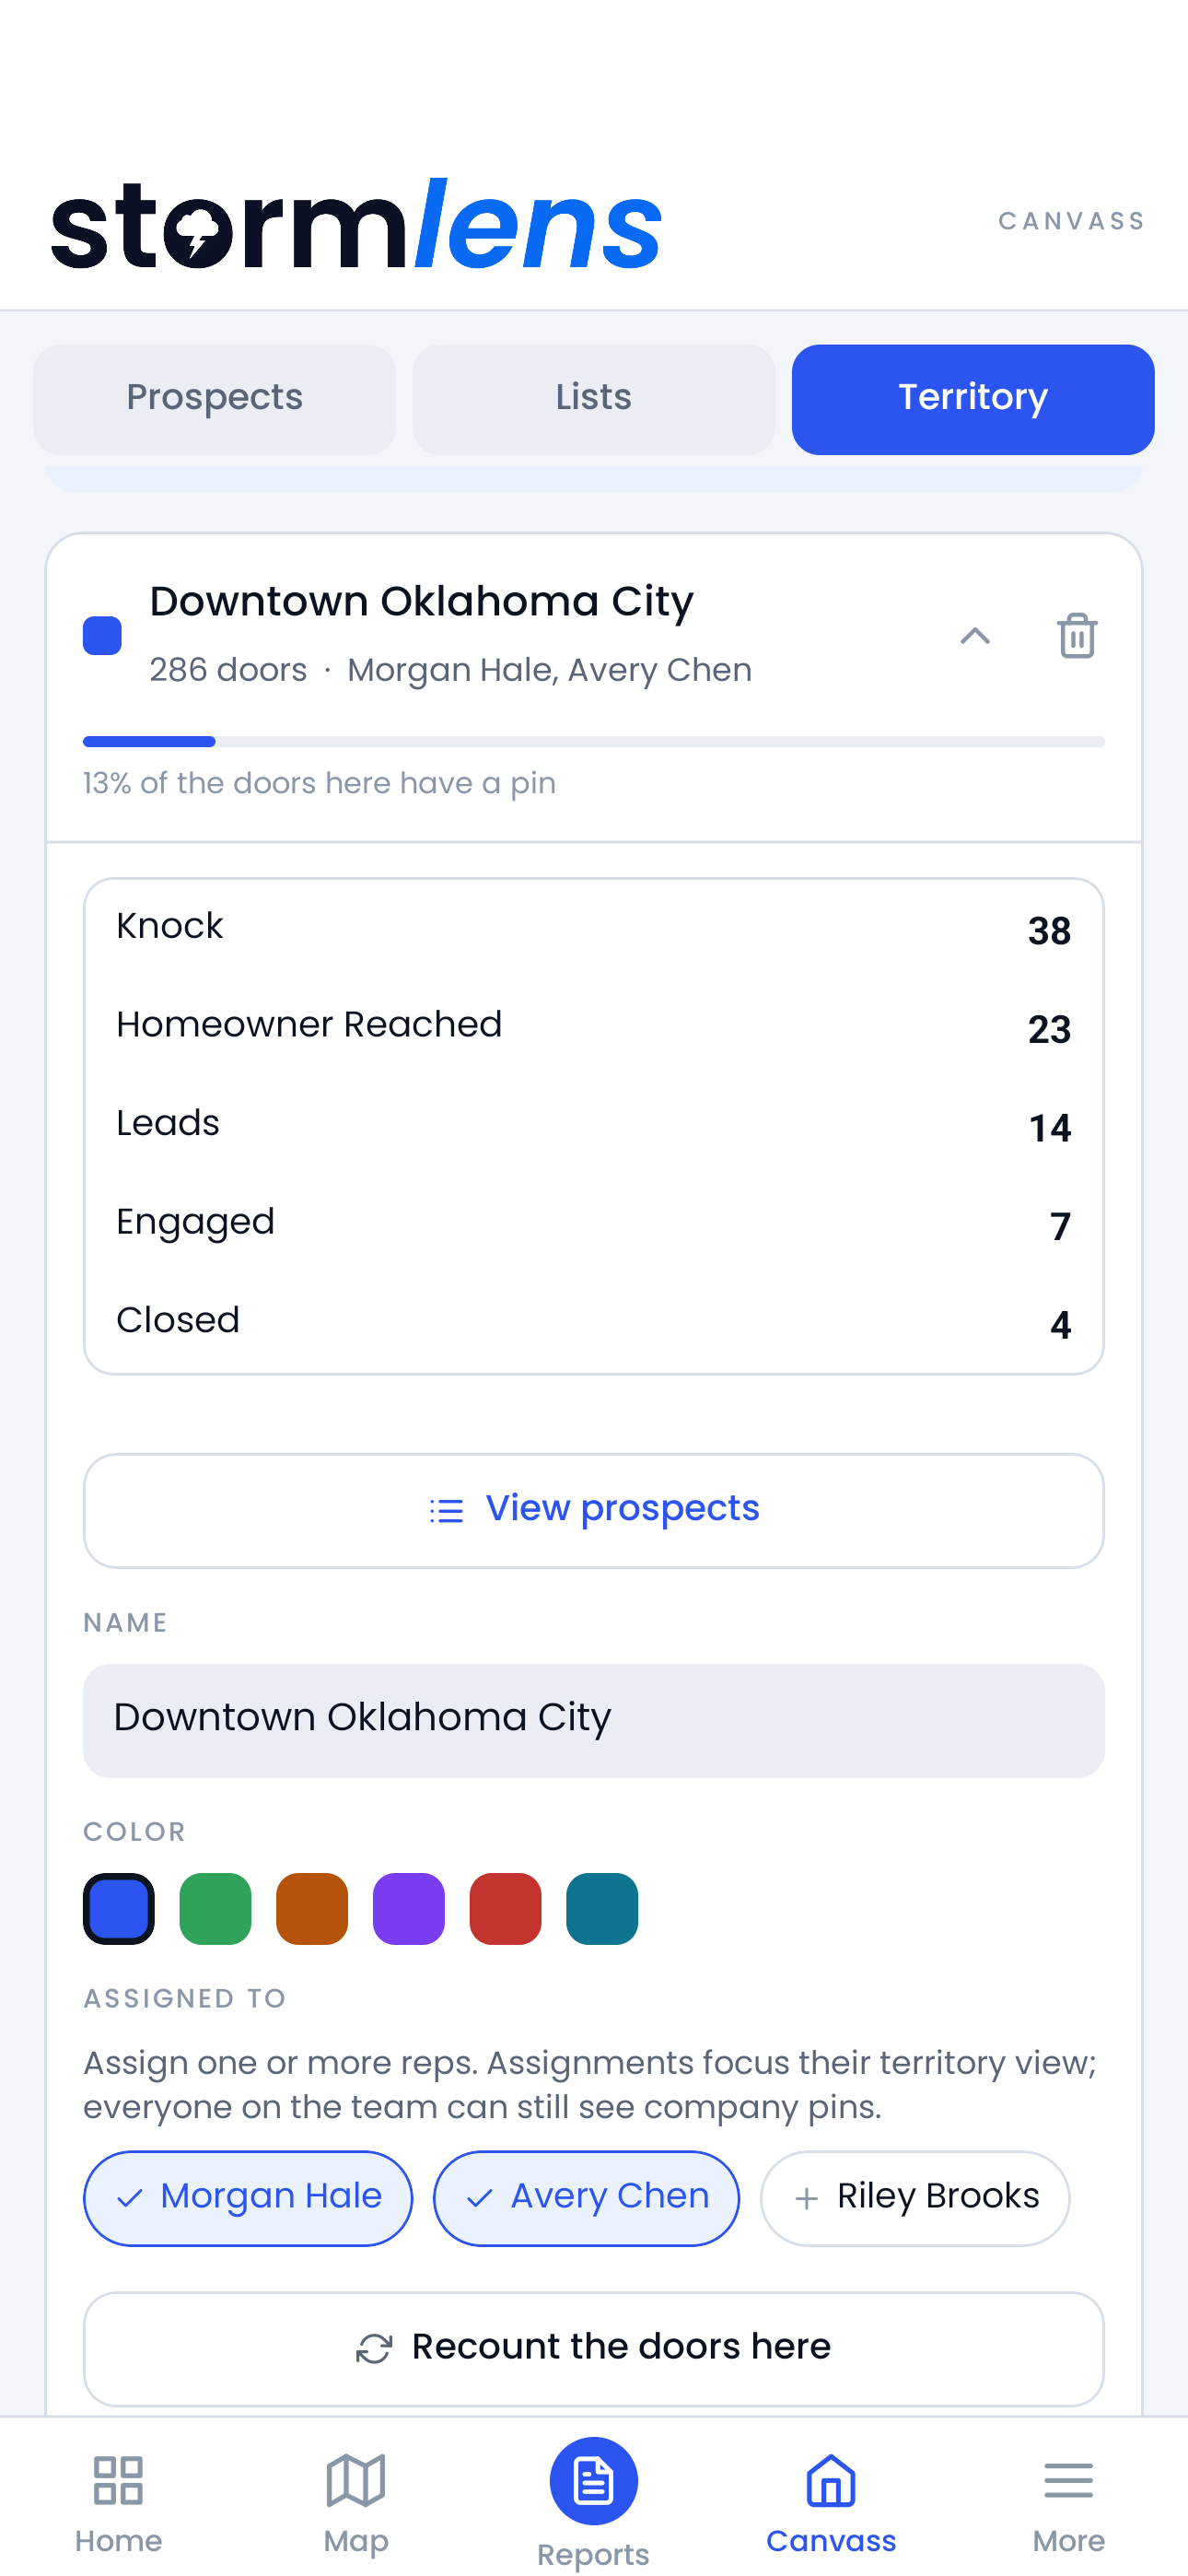Image resolution: width=1188 pixels, height=2576 pixels.
Task: Tap the Canvass house icon
Action: pyautogui.click(x=831, y=2481)
